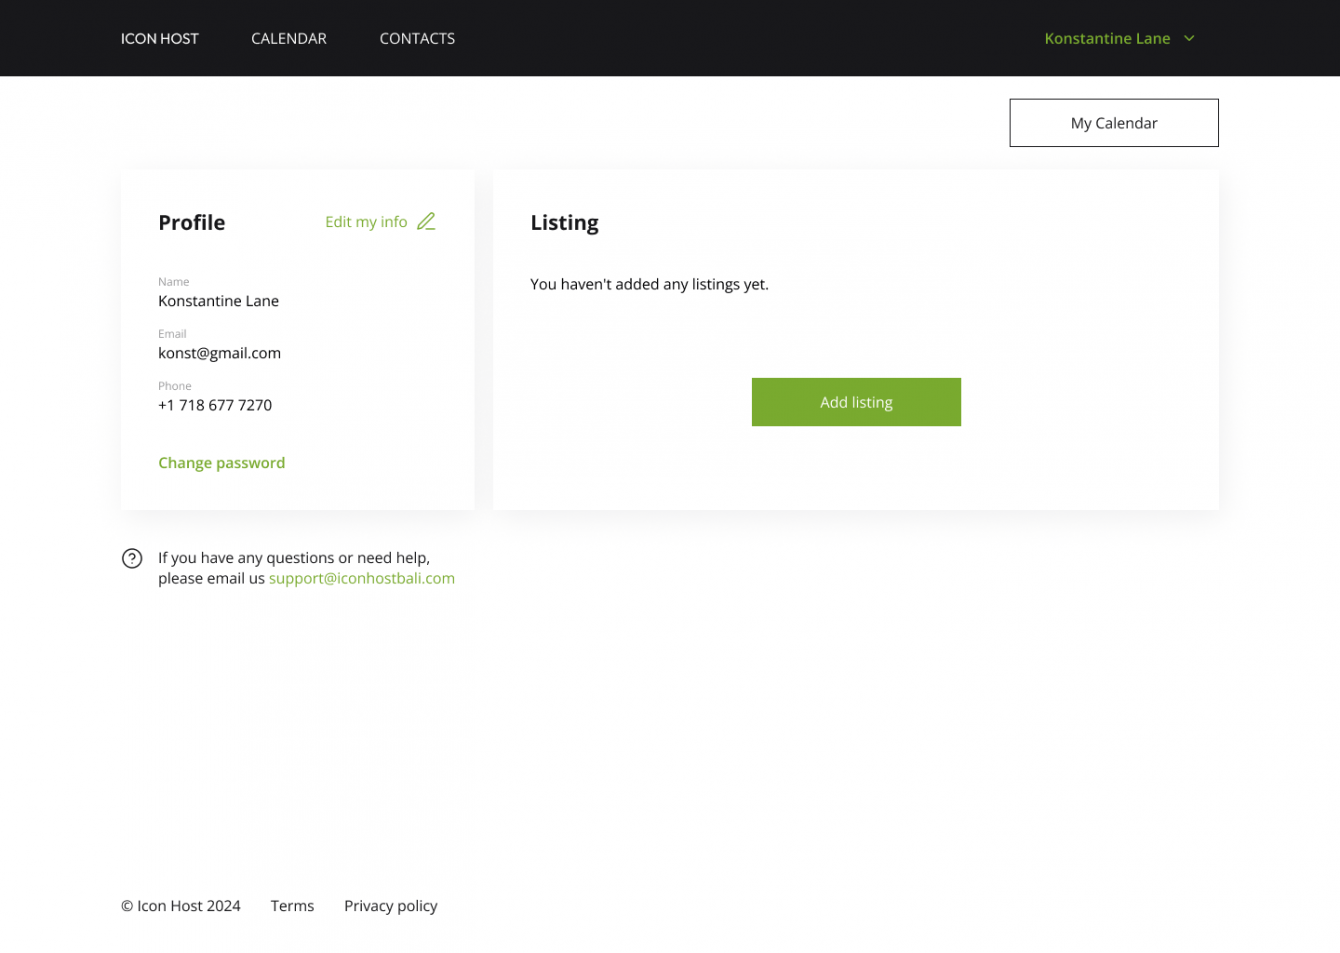Go to the CALENDAR nav item
The image size is (1340, 953).
(289, 38)
